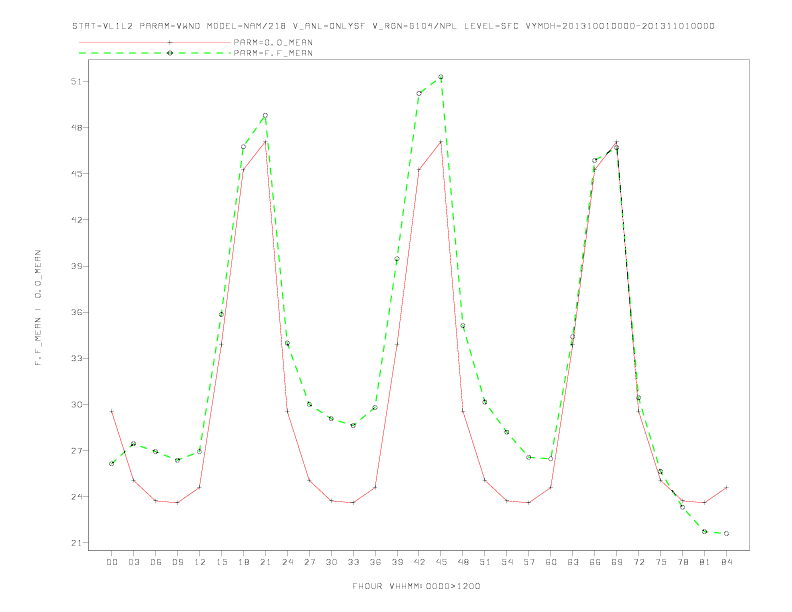
Task: Click y-axis tick label 39
Action: tap(76, 266)
